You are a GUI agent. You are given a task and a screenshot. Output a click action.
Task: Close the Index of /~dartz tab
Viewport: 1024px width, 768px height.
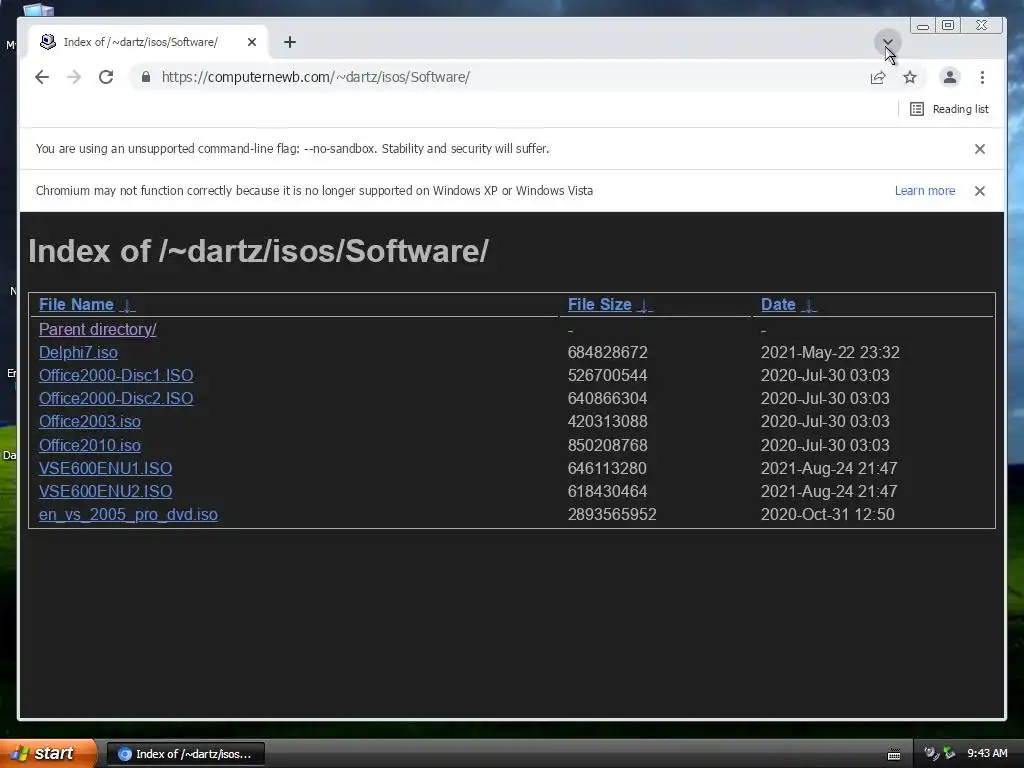[251, 42]
